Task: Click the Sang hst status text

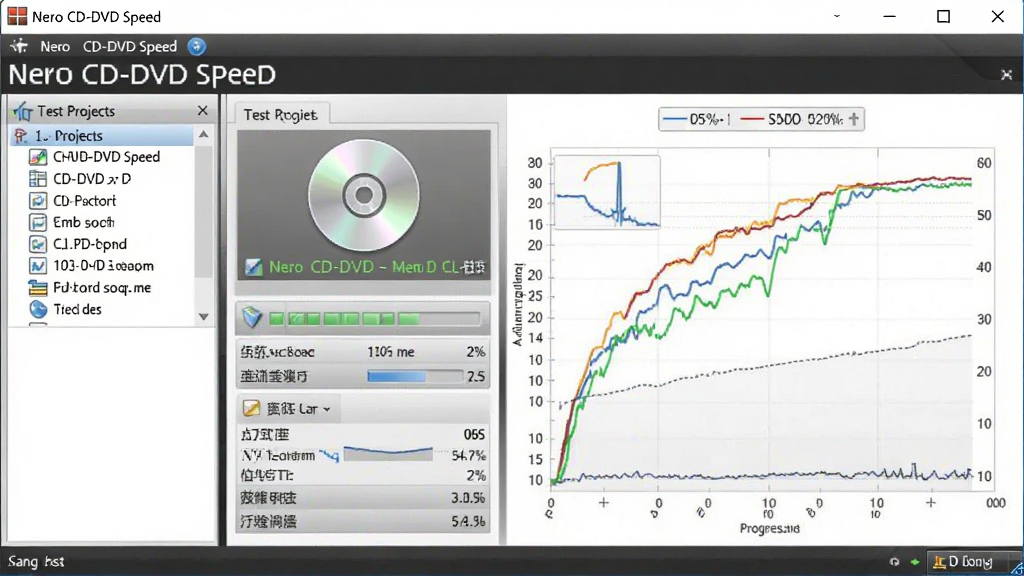Action: 36,562
